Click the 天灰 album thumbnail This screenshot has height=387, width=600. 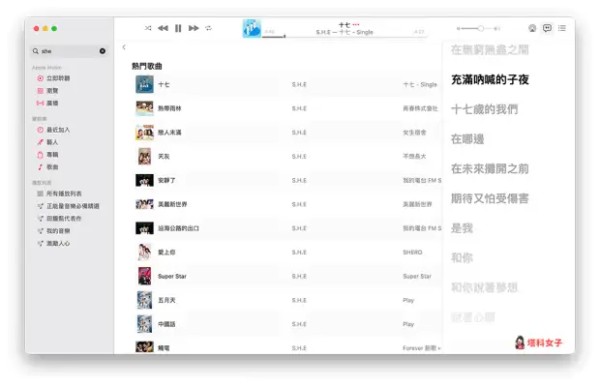145,156
